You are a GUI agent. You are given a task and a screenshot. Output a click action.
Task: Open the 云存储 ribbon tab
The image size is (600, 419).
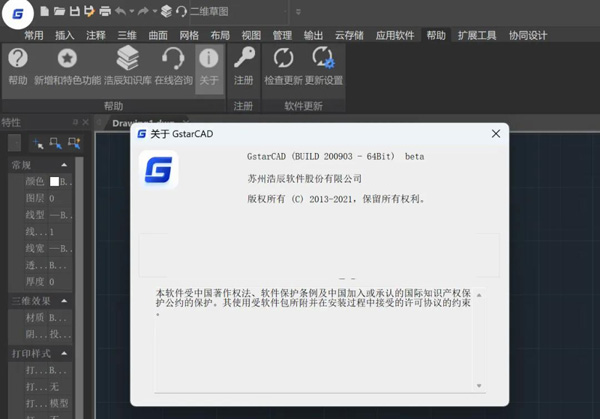pyautogui.click(x=349, y=36)
